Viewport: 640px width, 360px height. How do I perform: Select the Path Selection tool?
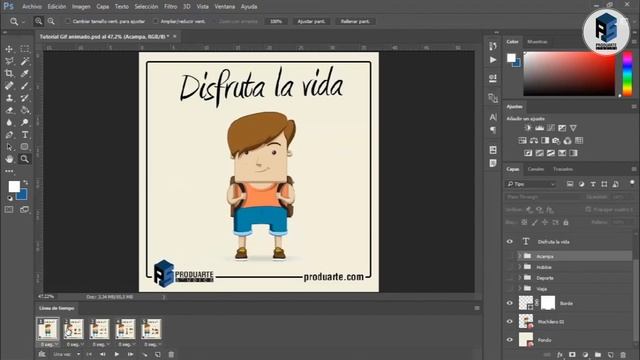pyautogui.click(x=9, y=147)
